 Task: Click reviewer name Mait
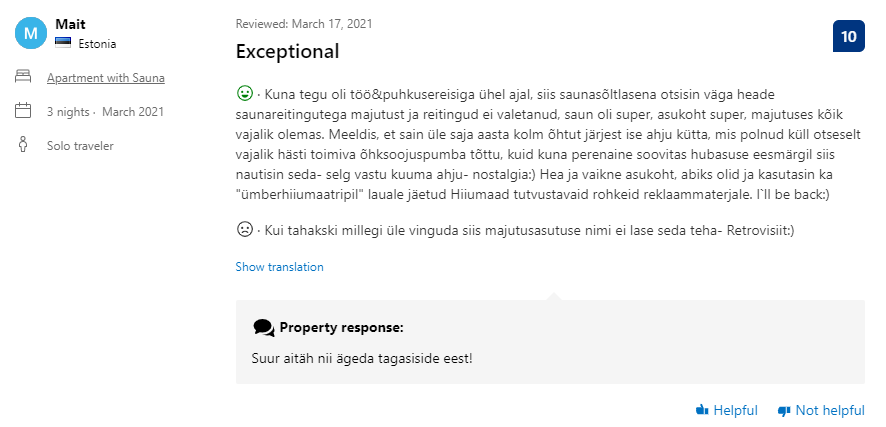coord(71,24)
